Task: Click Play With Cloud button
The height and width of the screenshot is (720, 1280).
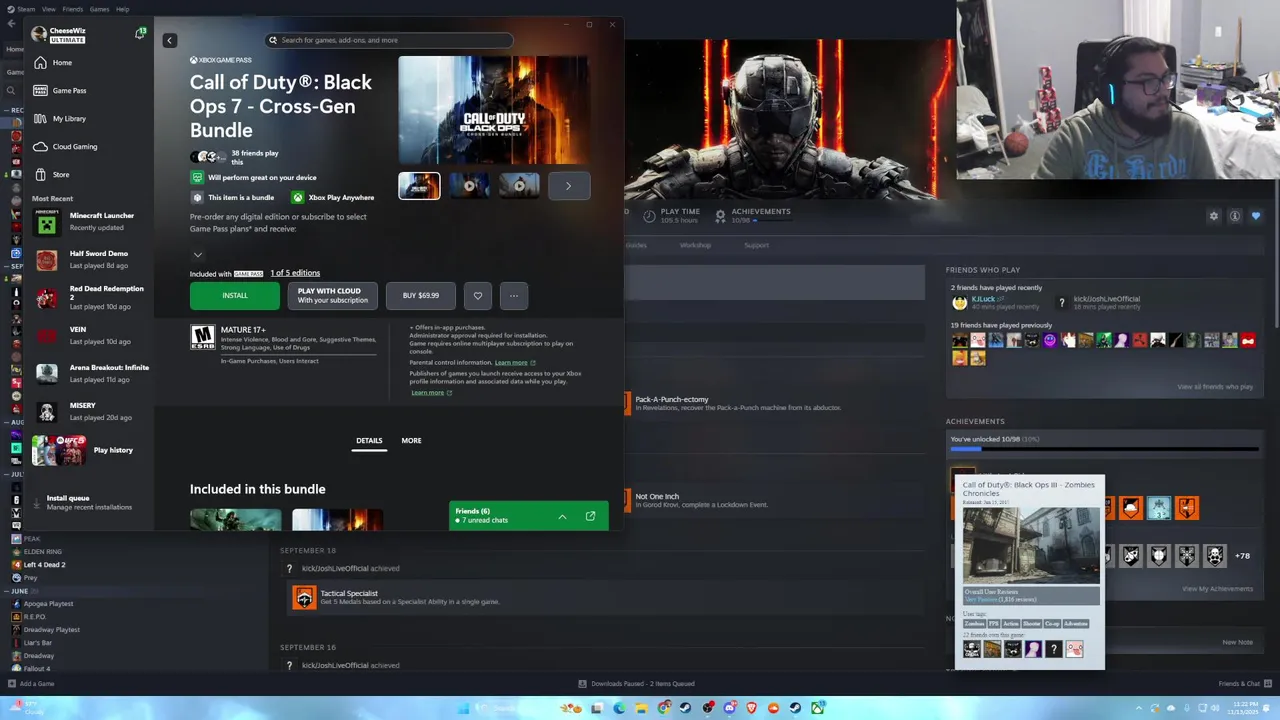Action: [333, 295]
